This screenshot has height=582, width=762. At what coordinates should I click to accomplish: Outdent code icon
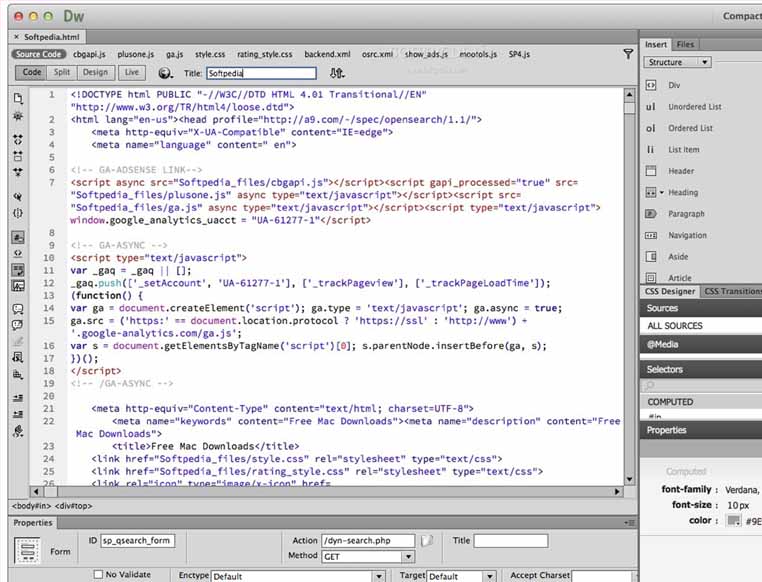point(18,414)
